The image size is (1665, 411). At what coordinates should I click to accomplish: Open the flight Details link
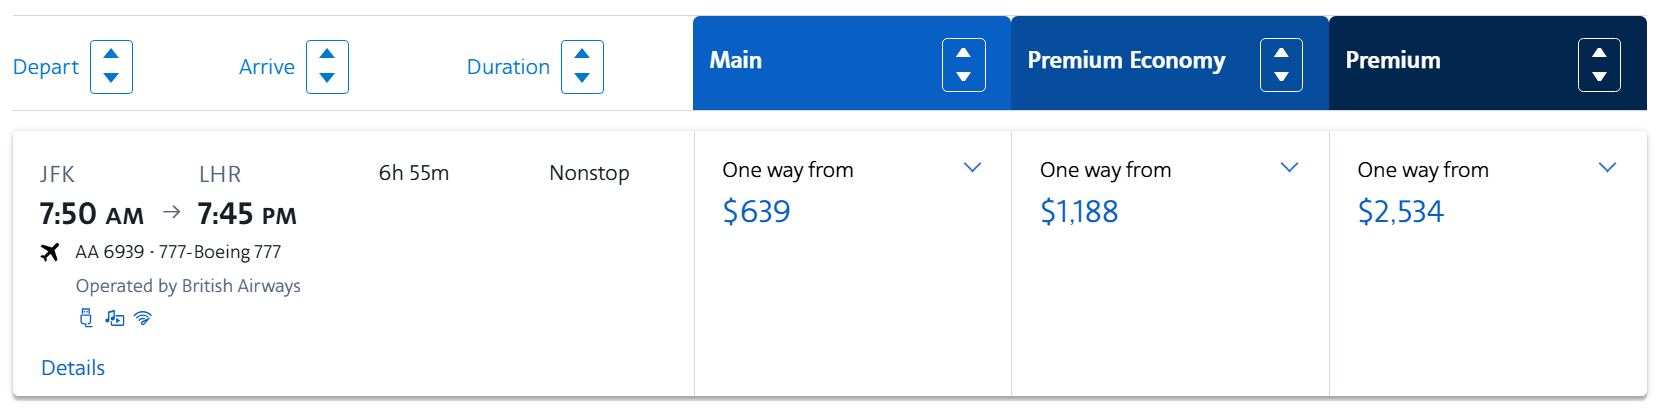tap(73, 368)
